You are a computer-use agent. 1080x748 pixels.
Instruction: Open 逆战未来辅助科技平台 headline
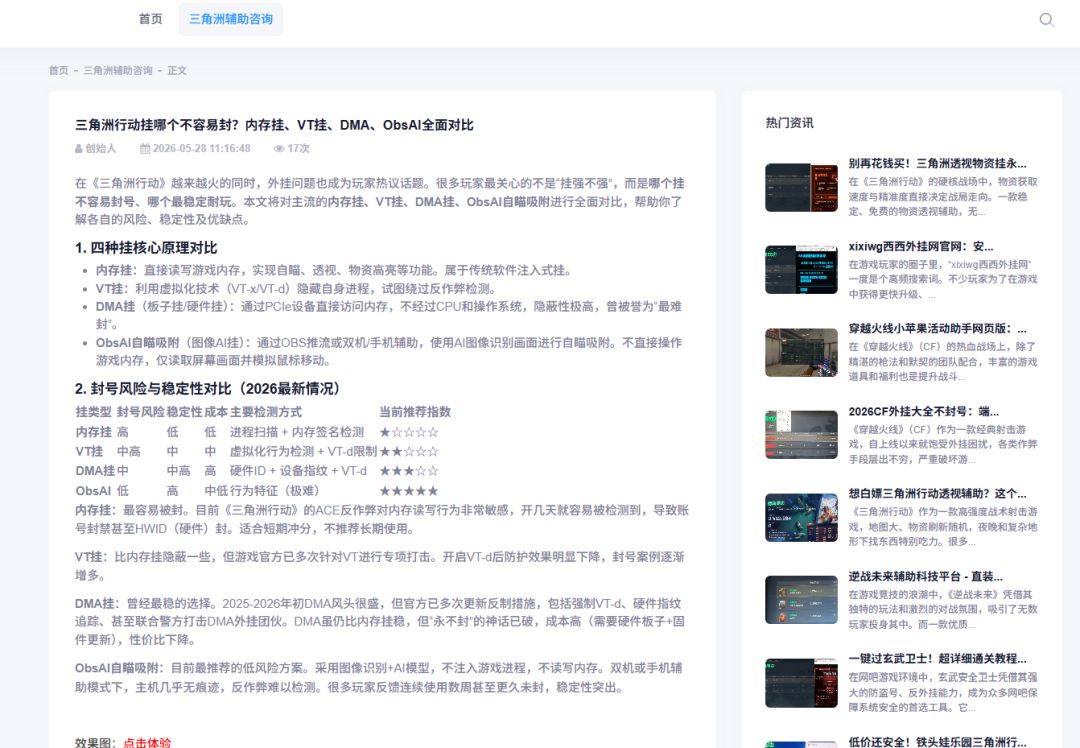pos(926,577)
